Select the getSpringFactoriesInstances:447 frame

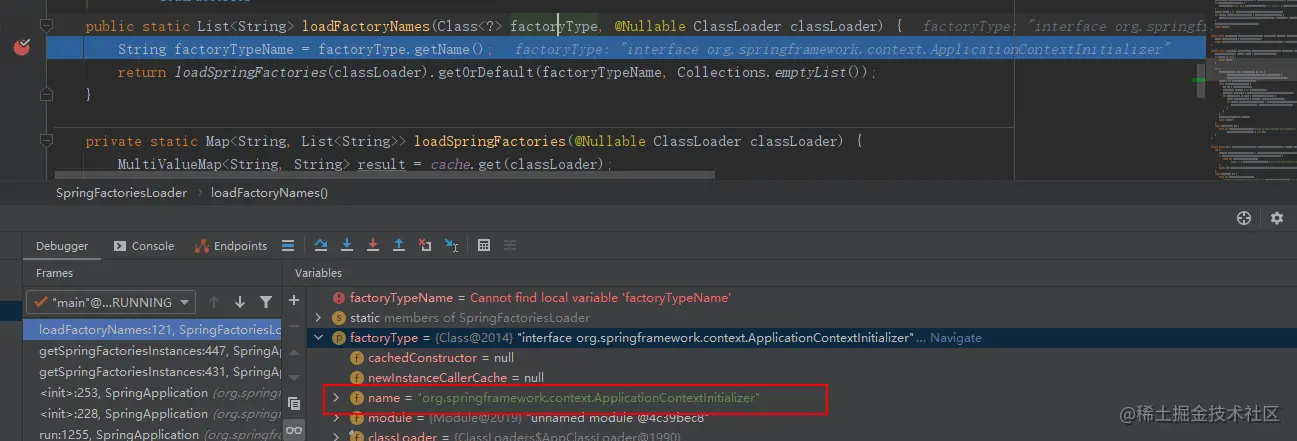152,351
